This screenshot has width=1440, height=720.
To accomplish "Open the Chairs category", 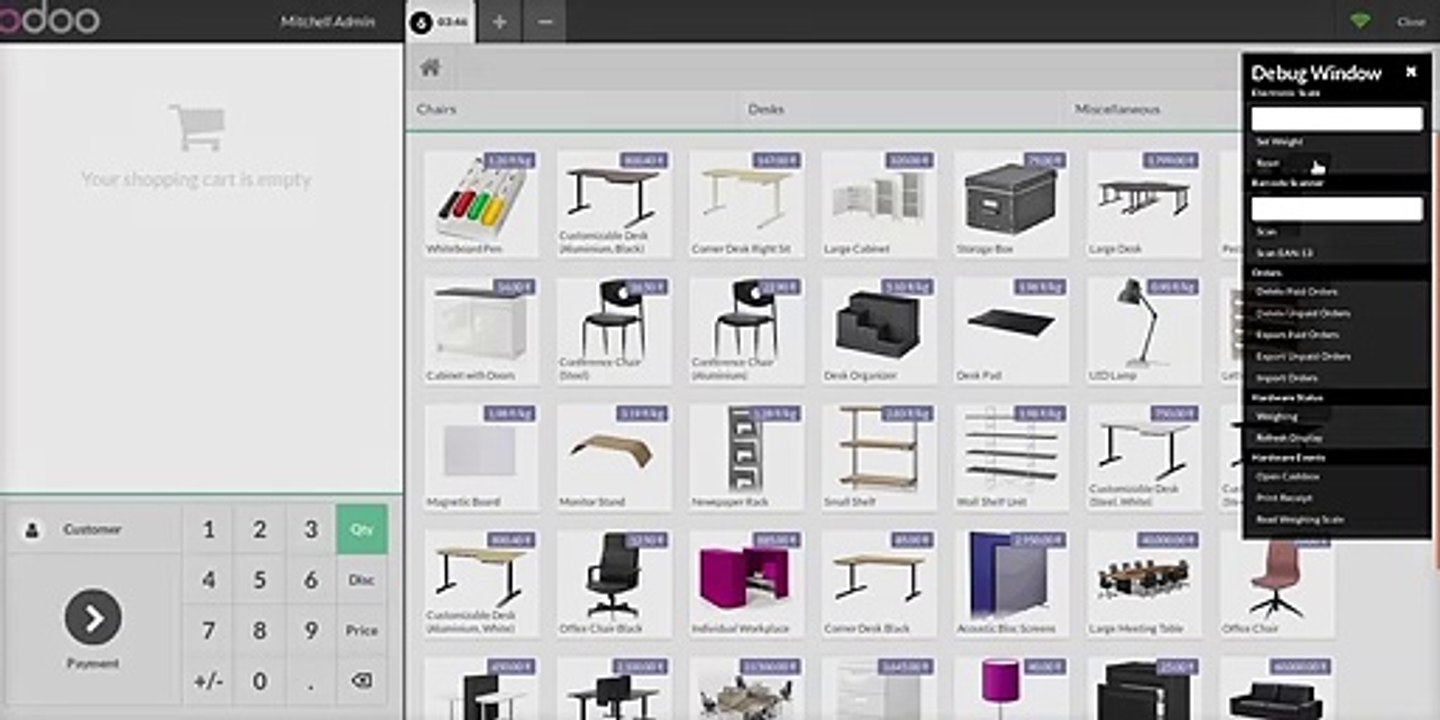I will click(x=436, y=109).
